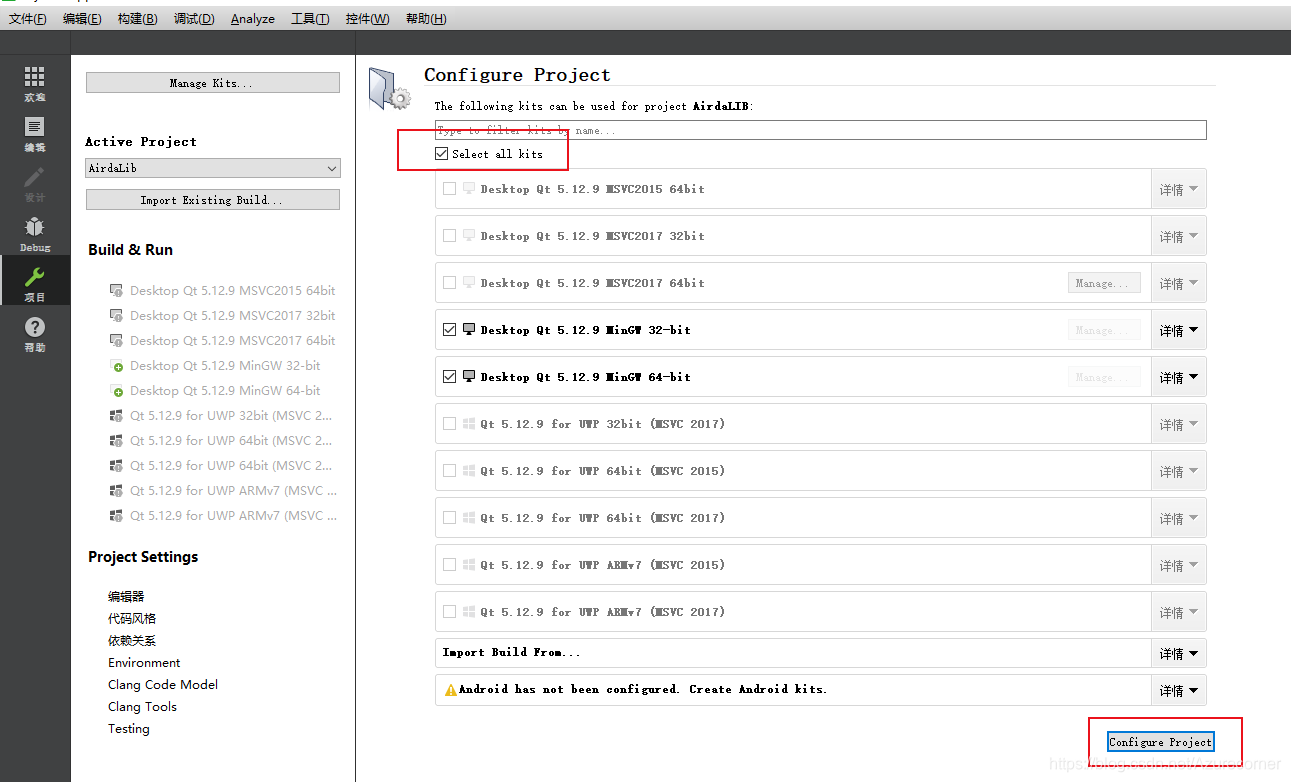Viewport: 1291px width, 782px height.
Task: Click the Import Existing Build button
Action: click(x=212, y=199)
